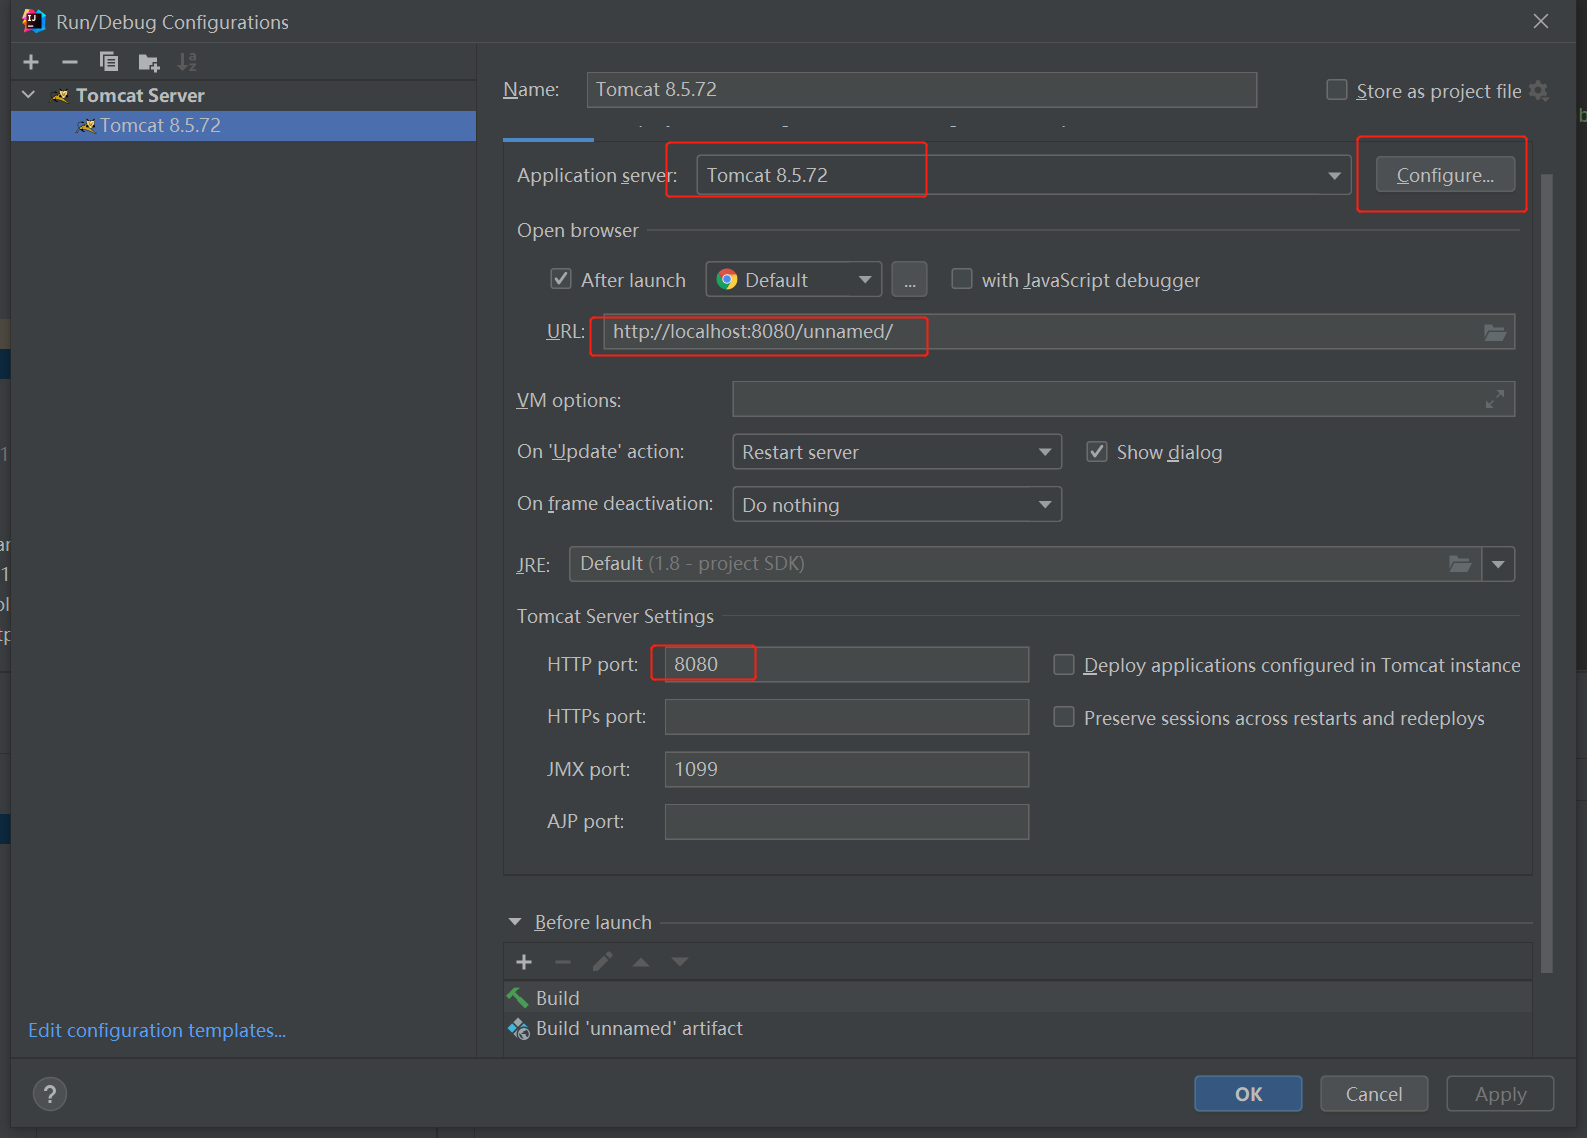Viewport: 1587px width, 1138px height.
Task: Open the On 'Update' action dropdown
Action: [897, 452]
